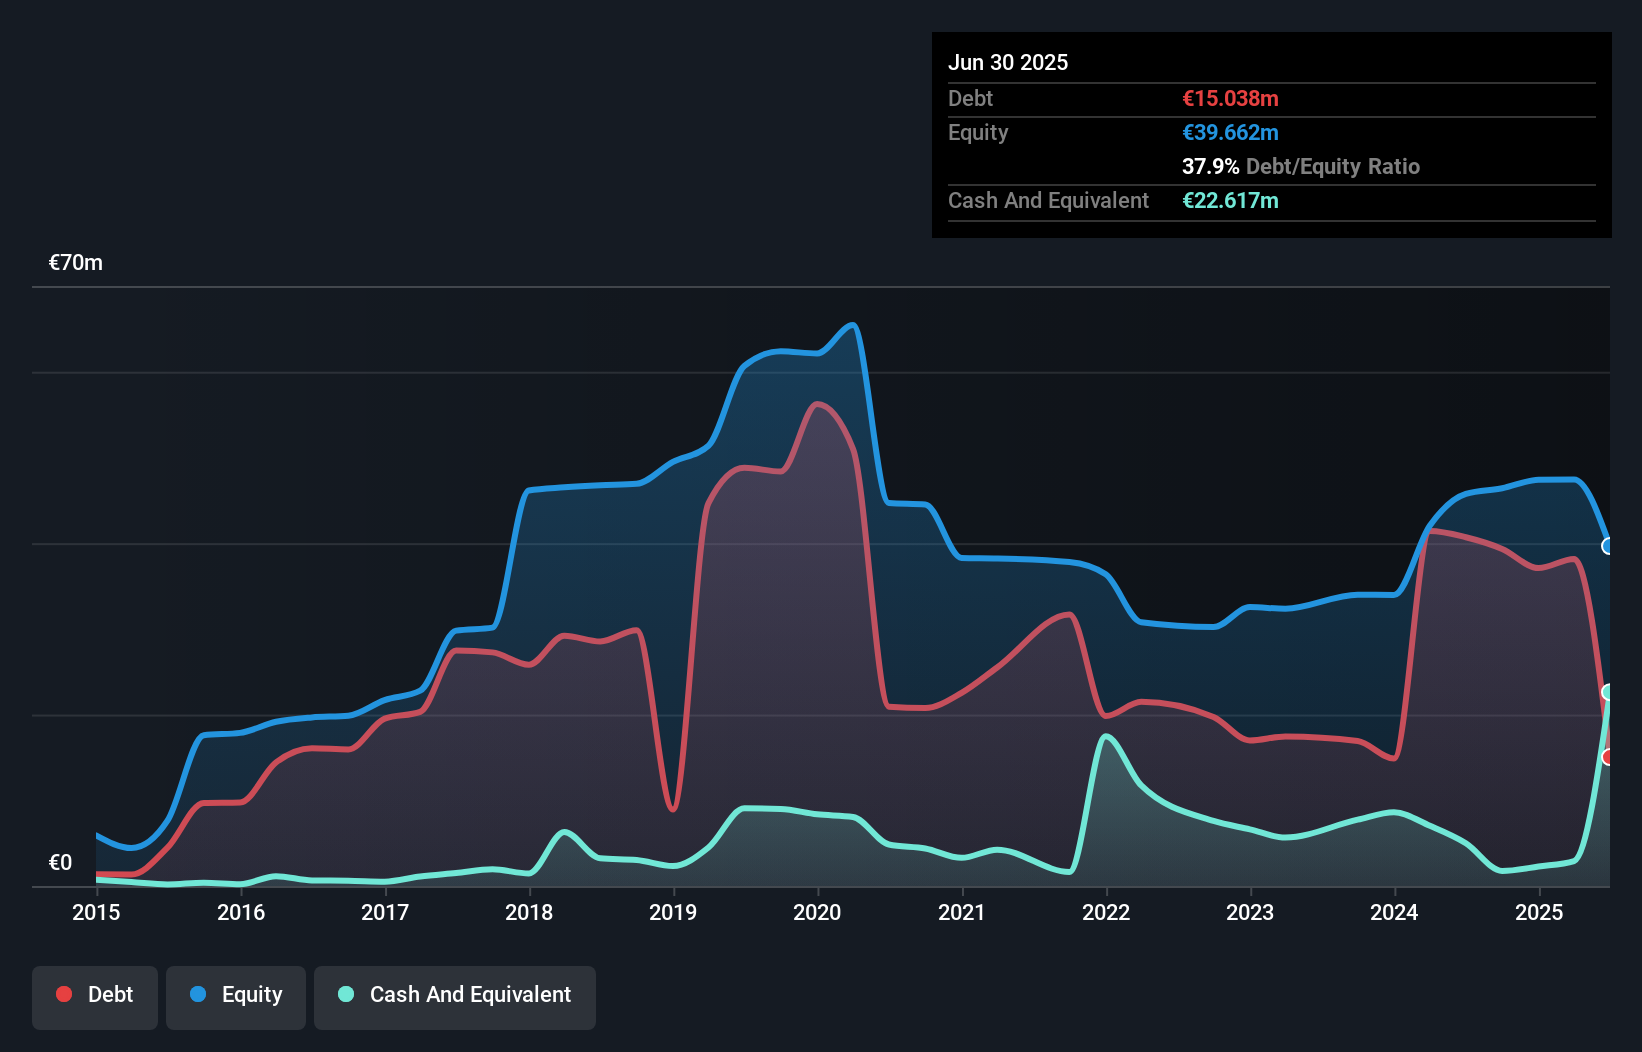Viewport: 1642px width, 1052px height.
Task: Click the €39.662m Equity value in tooltip
Action: point(1230,132)
